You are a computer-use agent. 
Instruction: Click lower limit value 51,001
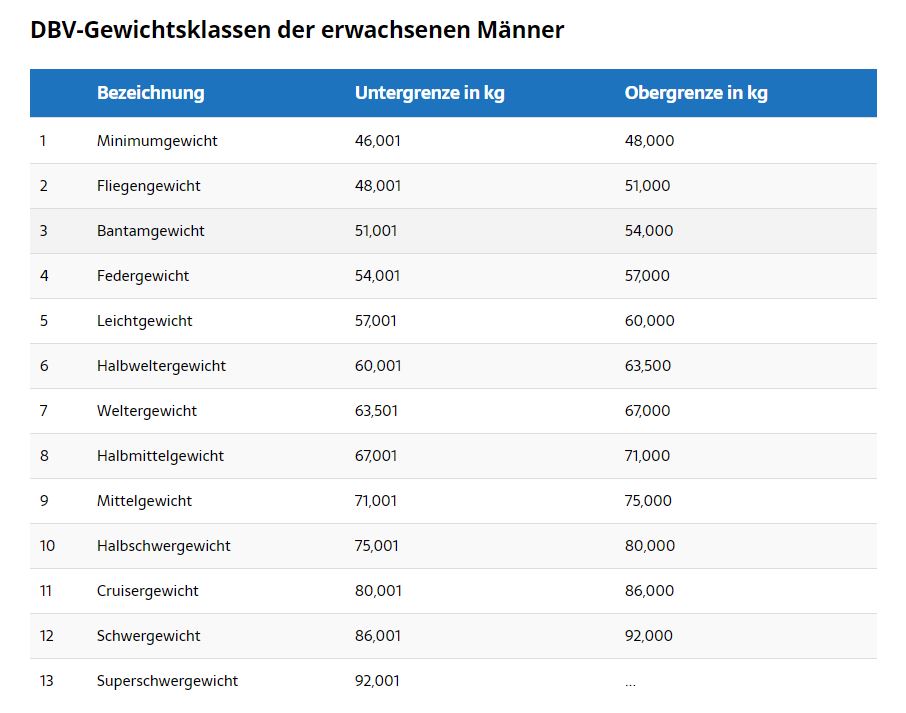376,231
